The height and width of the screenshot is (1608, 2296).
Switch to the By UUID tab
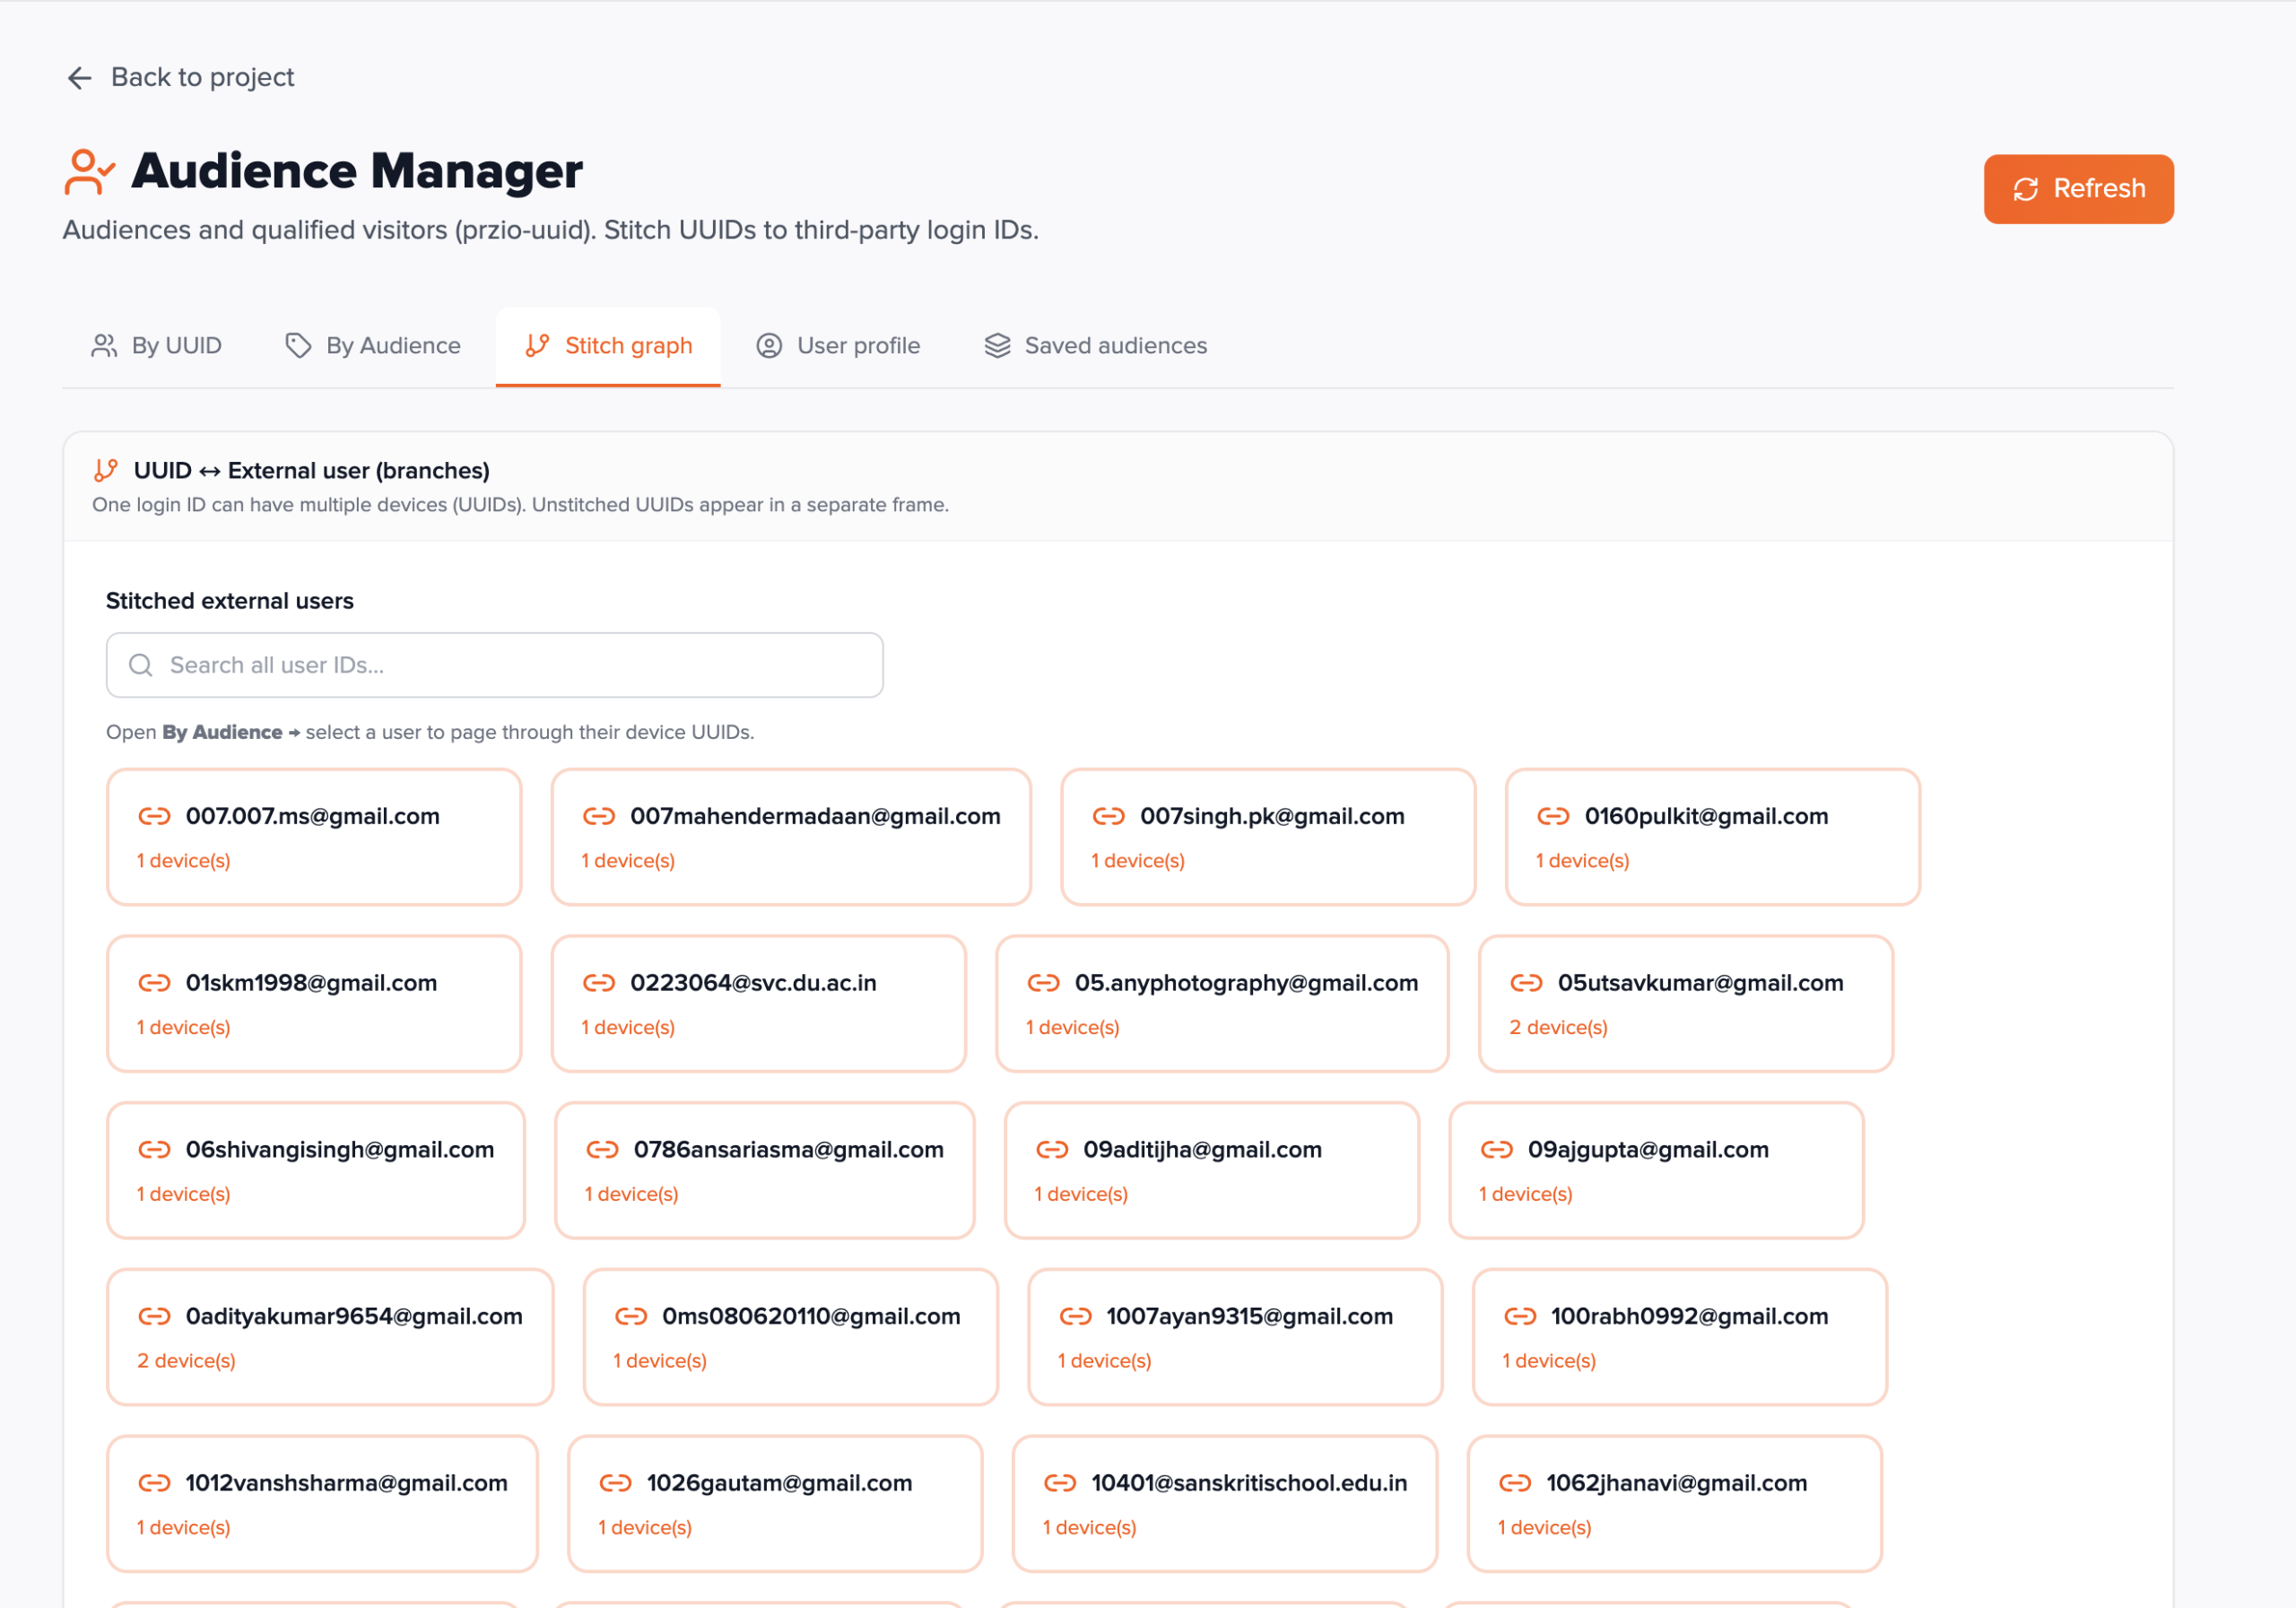pos(157,346)
